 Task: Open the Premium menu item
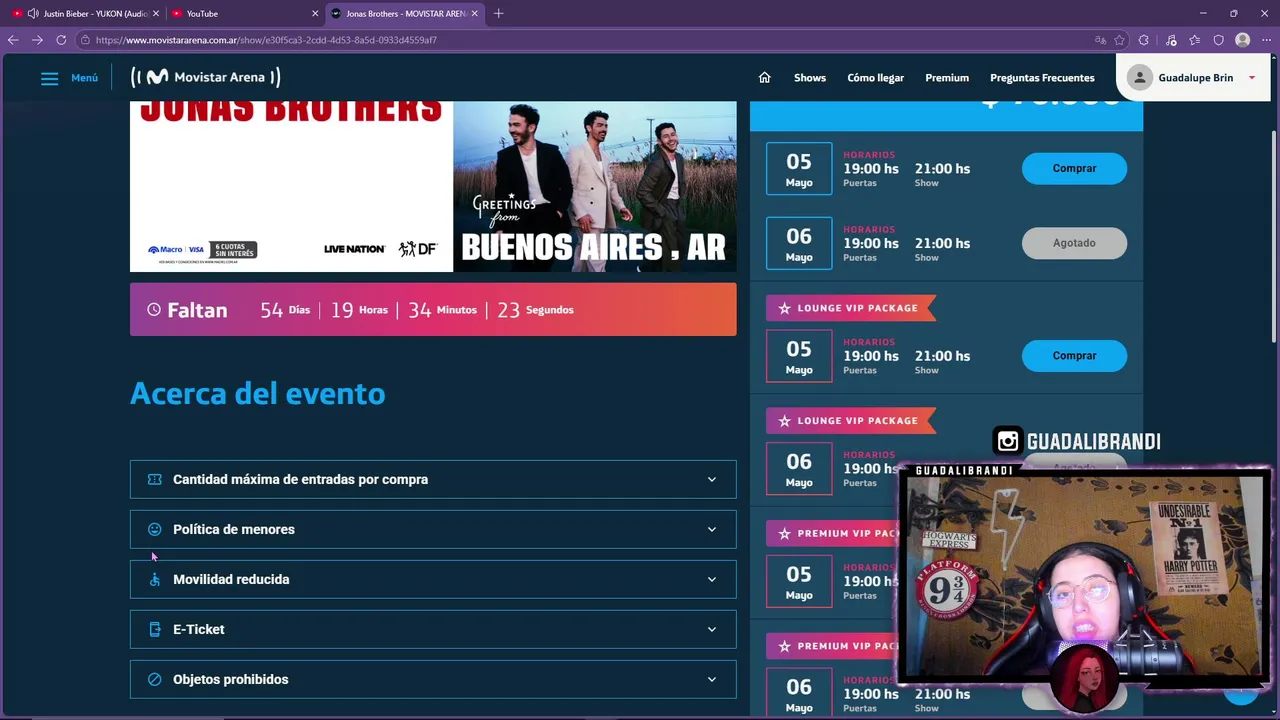click(x=947, y=78)
